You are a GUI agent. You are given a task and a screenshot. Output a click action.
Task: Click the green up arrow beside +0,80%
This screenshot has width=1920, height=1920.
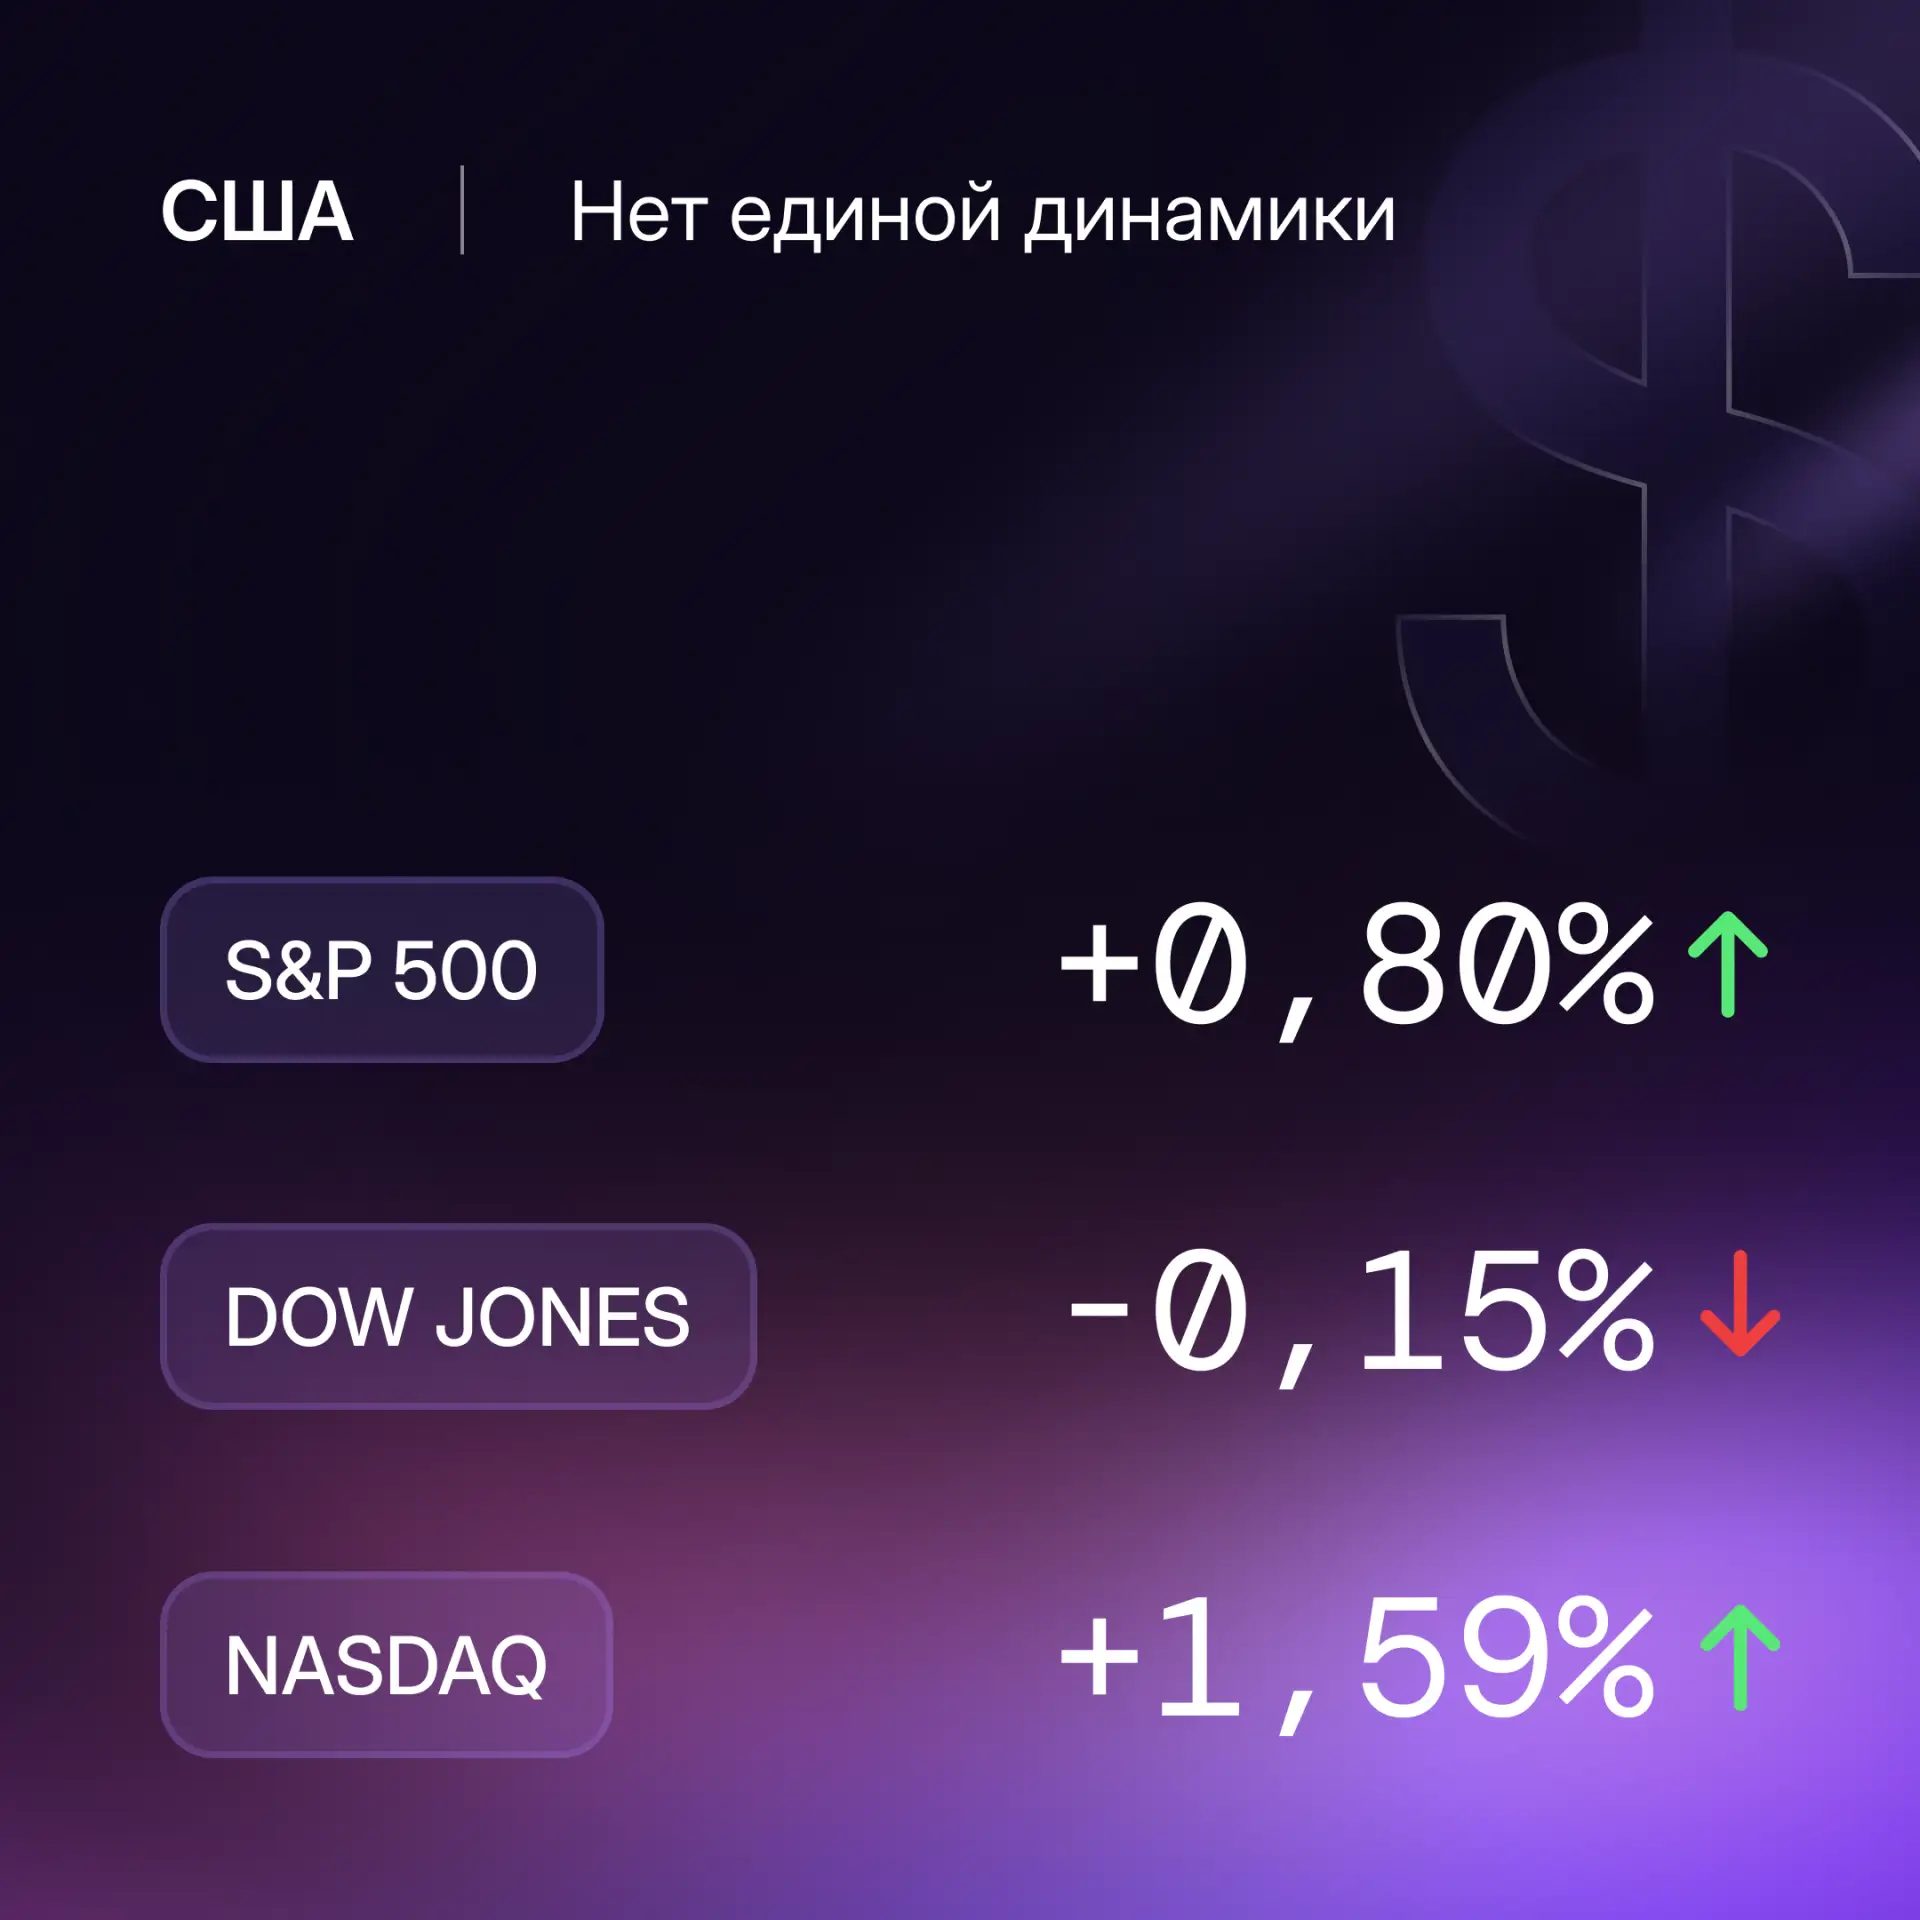click(1727, 964)
